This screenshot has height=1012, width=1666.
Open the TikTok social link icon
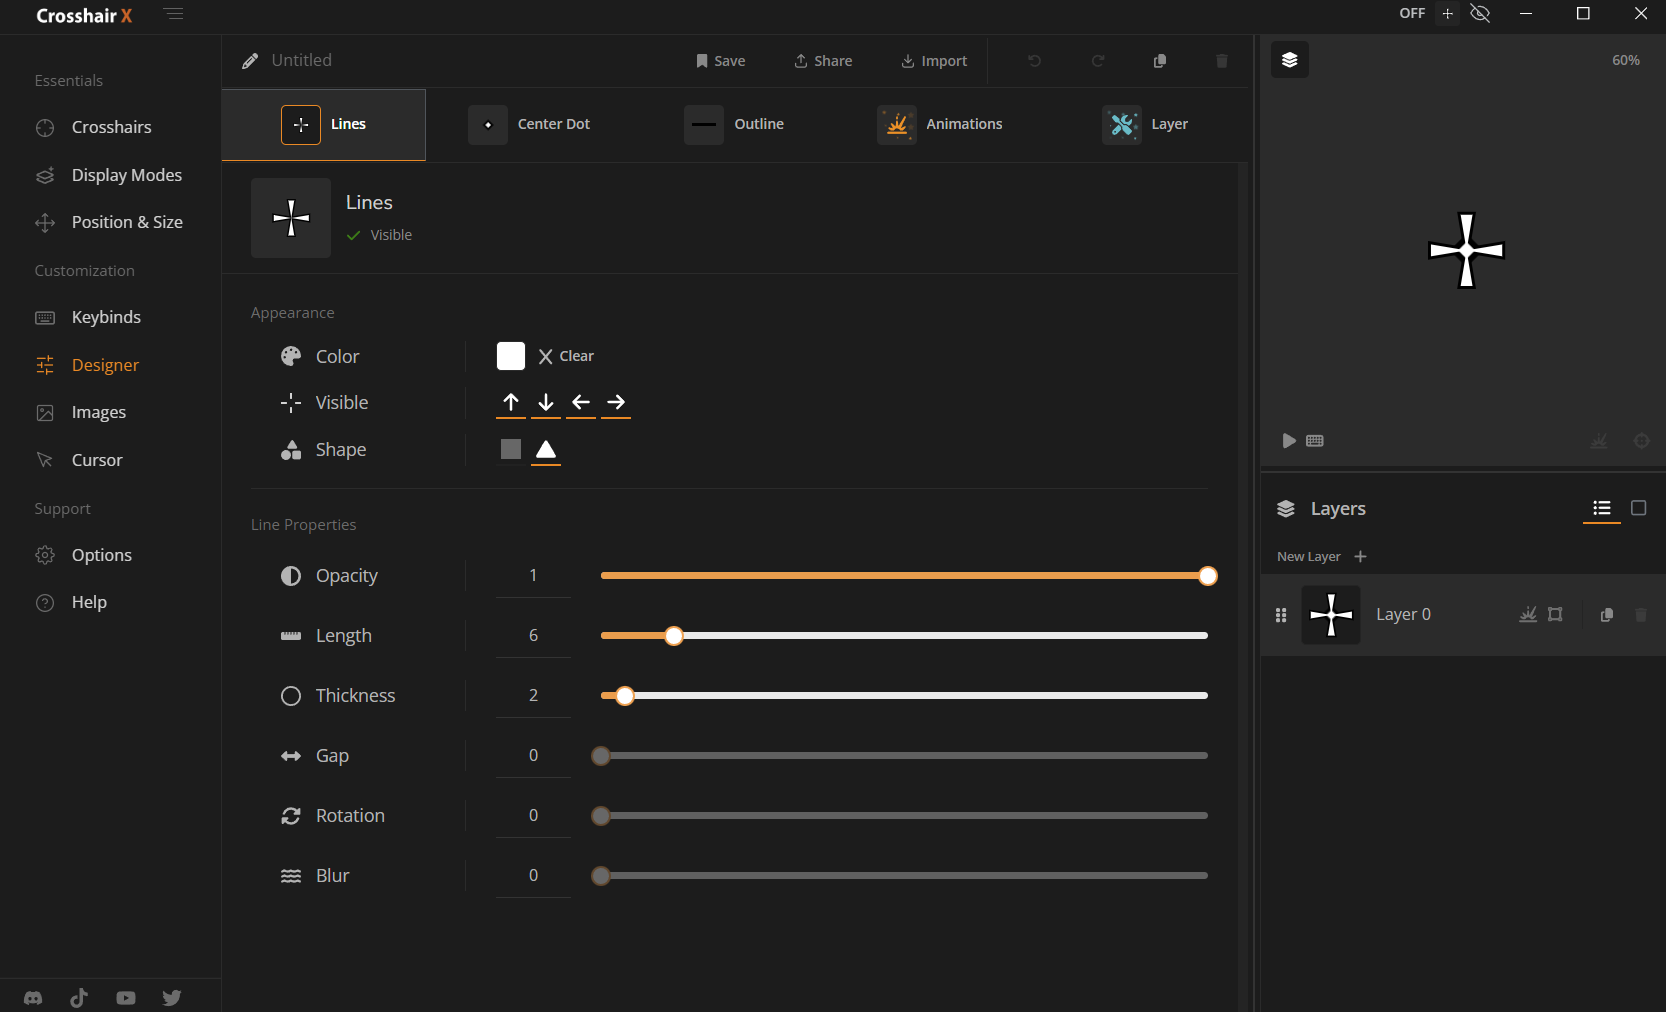pyautogui.click(x=79, y=998)
